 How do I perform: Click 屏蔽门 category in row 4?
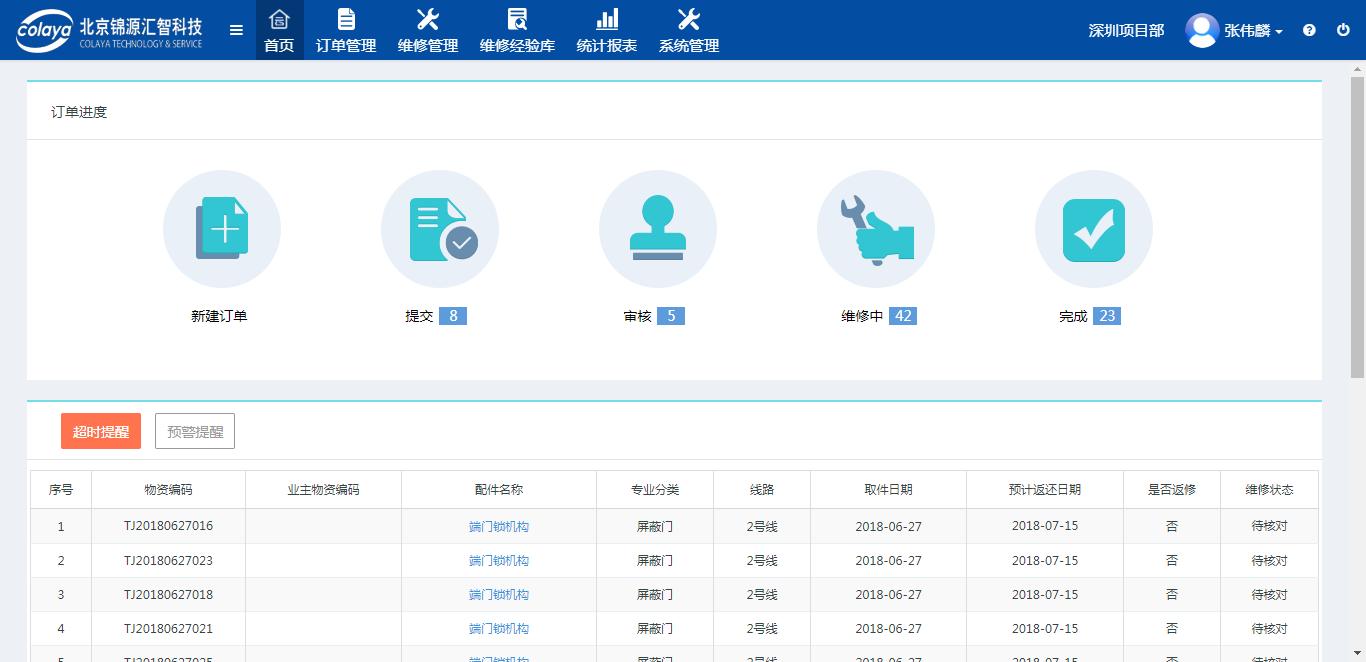[655, 629]
